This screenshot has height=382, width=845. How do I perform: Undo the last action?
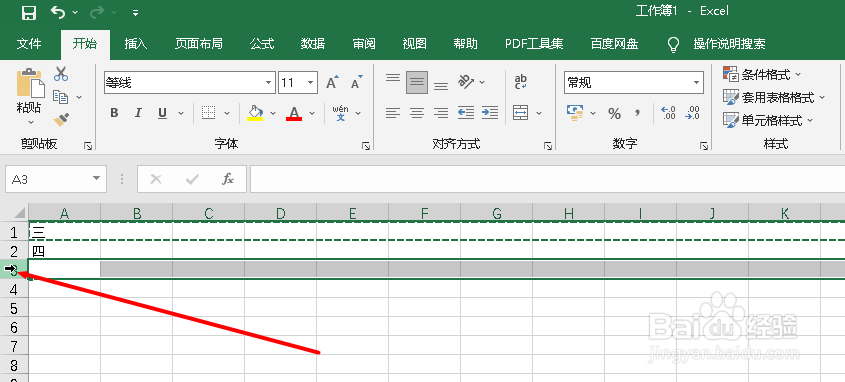pos(58,11)
